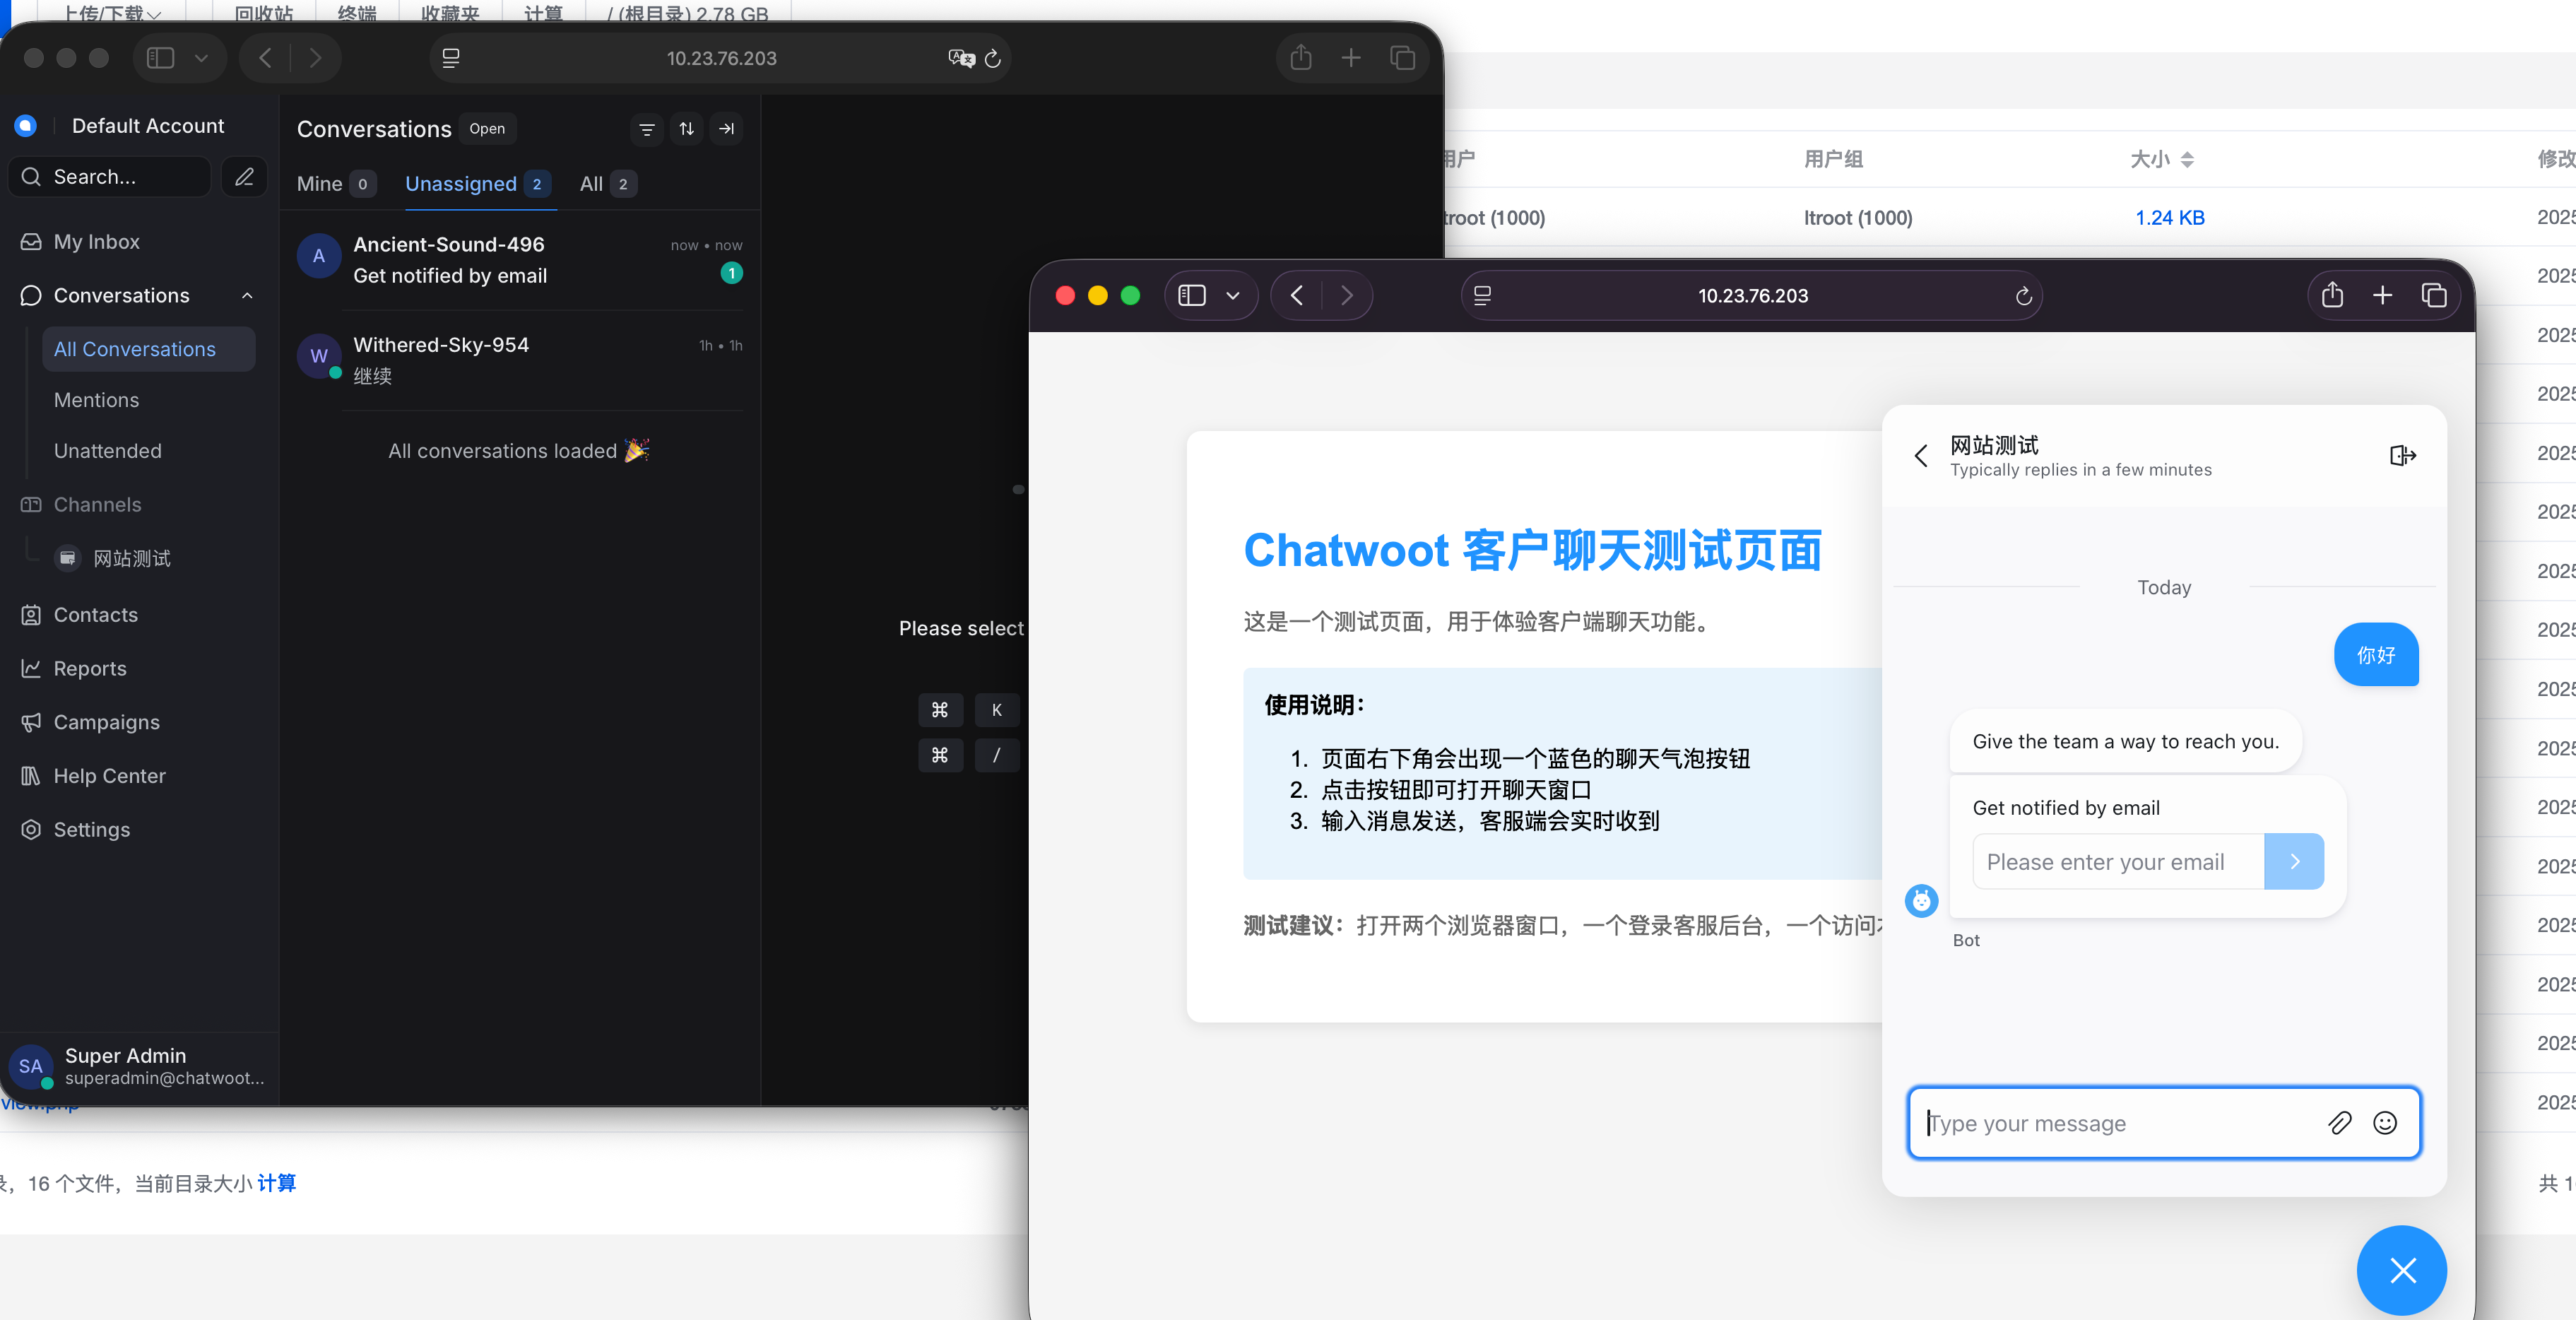2576x1320 pixels.
Task: Close the chat widget with blue X bubble
Action: (x=2401, y=1270)
